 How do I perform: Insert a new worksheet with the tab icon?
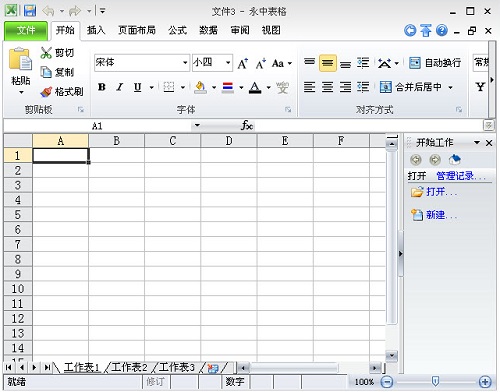click(213, 368)
